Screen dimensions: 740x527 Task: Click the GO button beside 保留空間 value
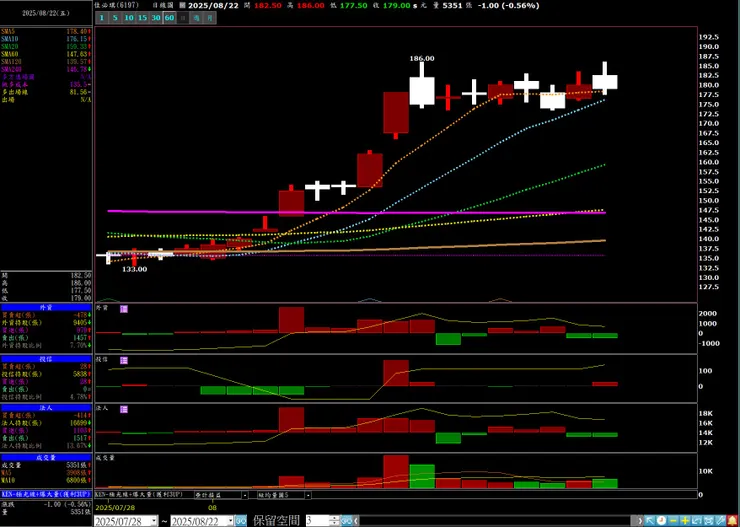coord(345,521)
